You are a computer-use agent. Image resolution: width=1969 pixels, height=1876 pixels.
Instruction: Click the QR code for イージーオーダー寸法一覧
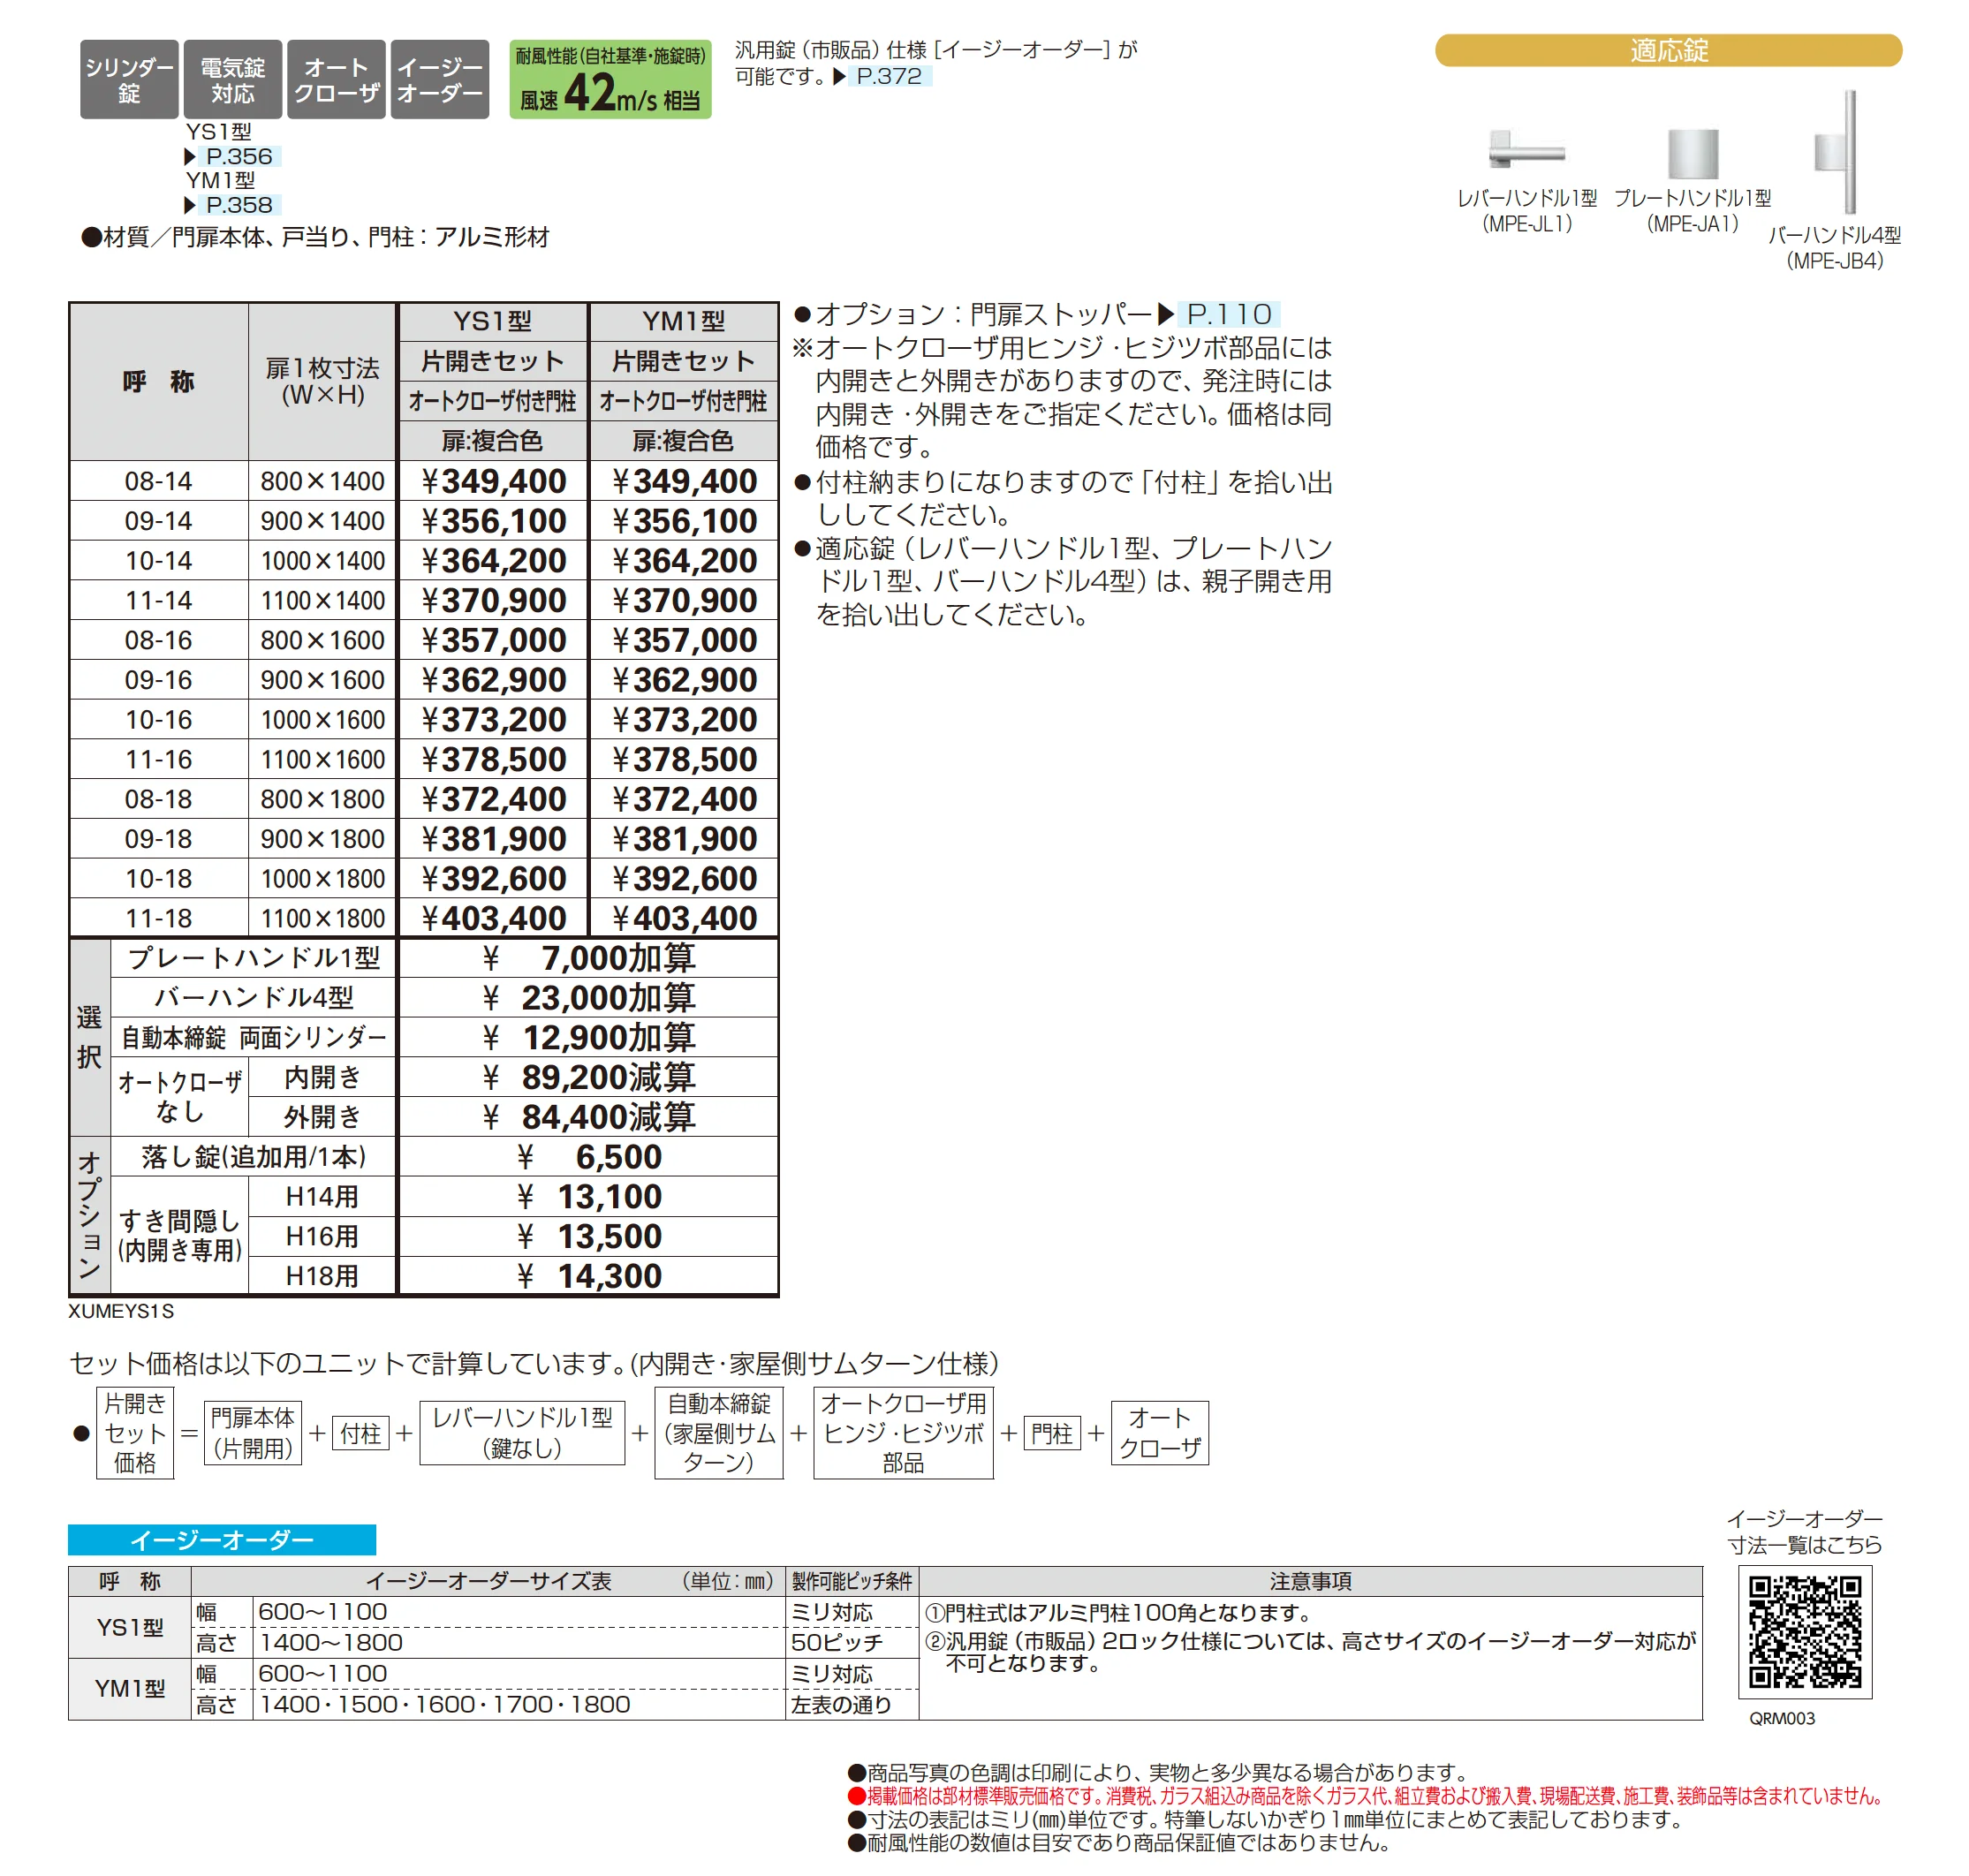(x=1804, y=1631)
